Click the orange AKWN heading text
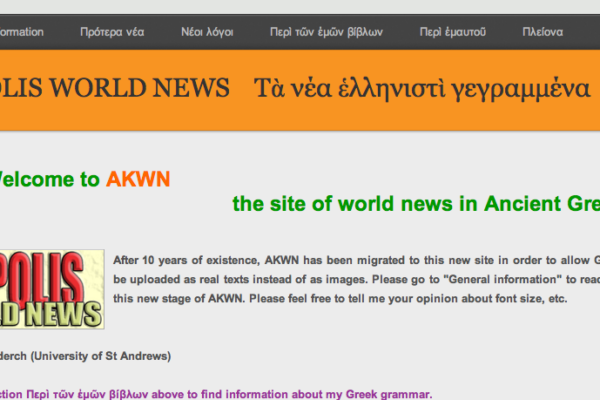 [x=138, y=179]
